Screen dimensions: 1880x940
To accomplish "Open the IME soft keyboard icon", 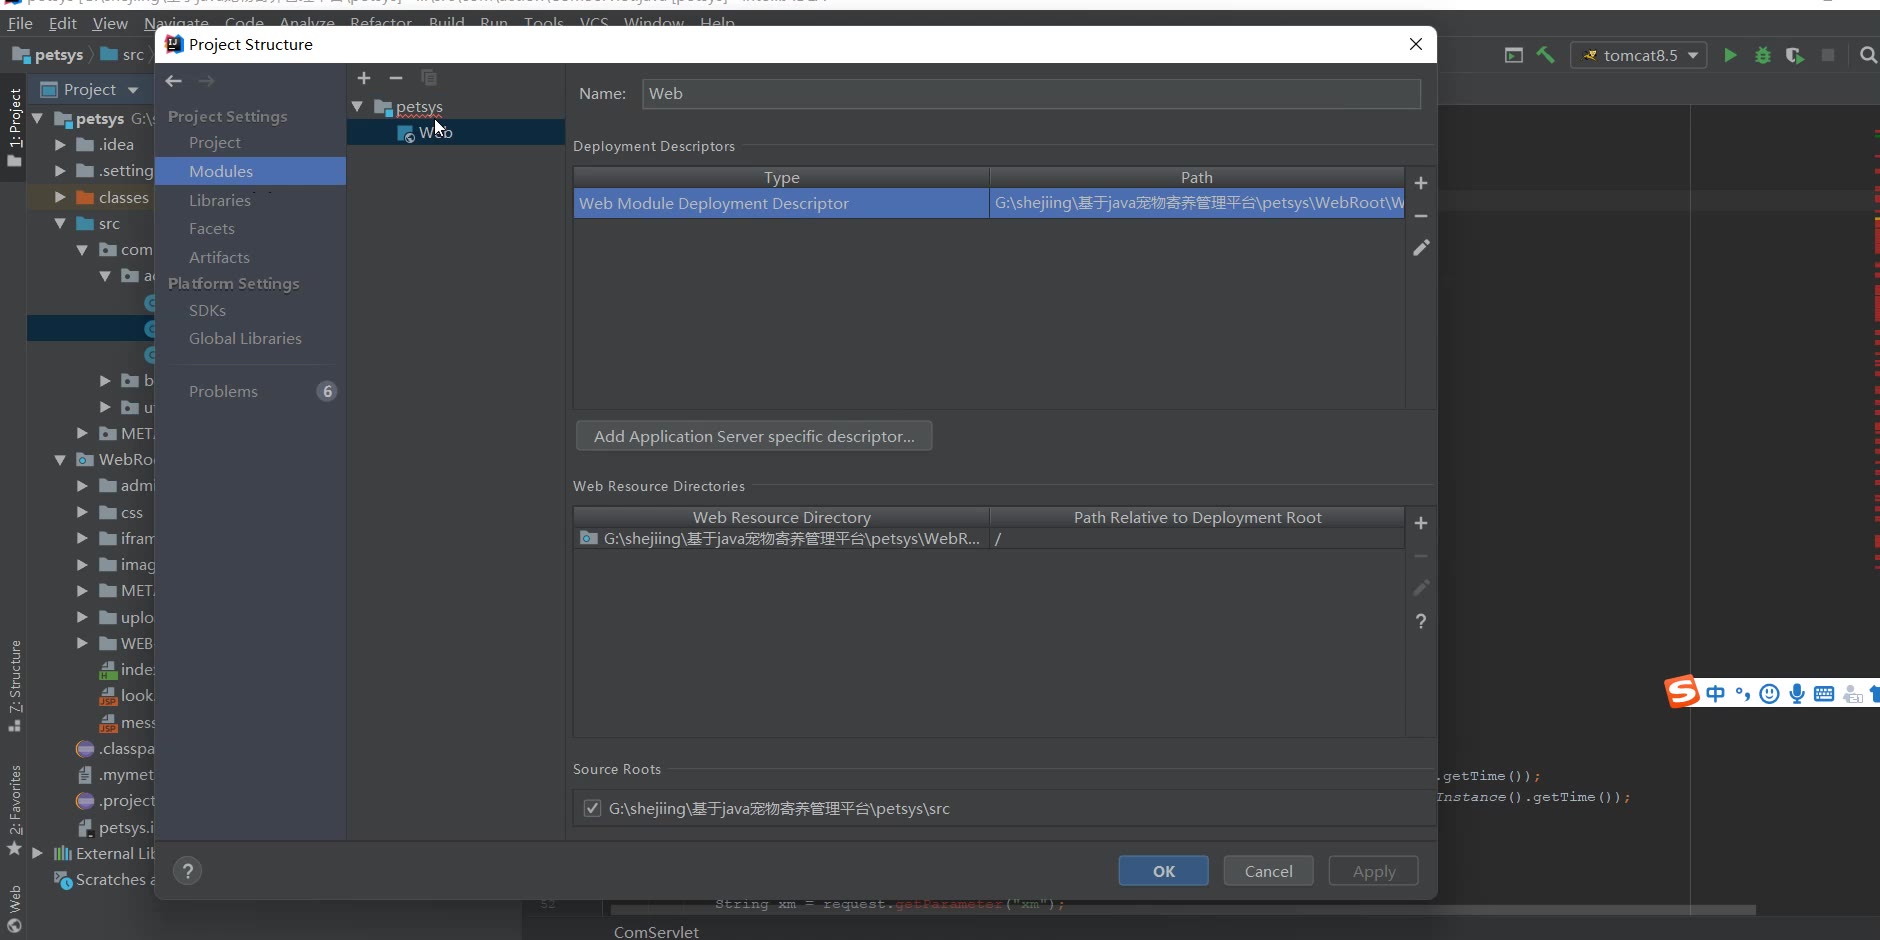I will tap(1824, 694).
